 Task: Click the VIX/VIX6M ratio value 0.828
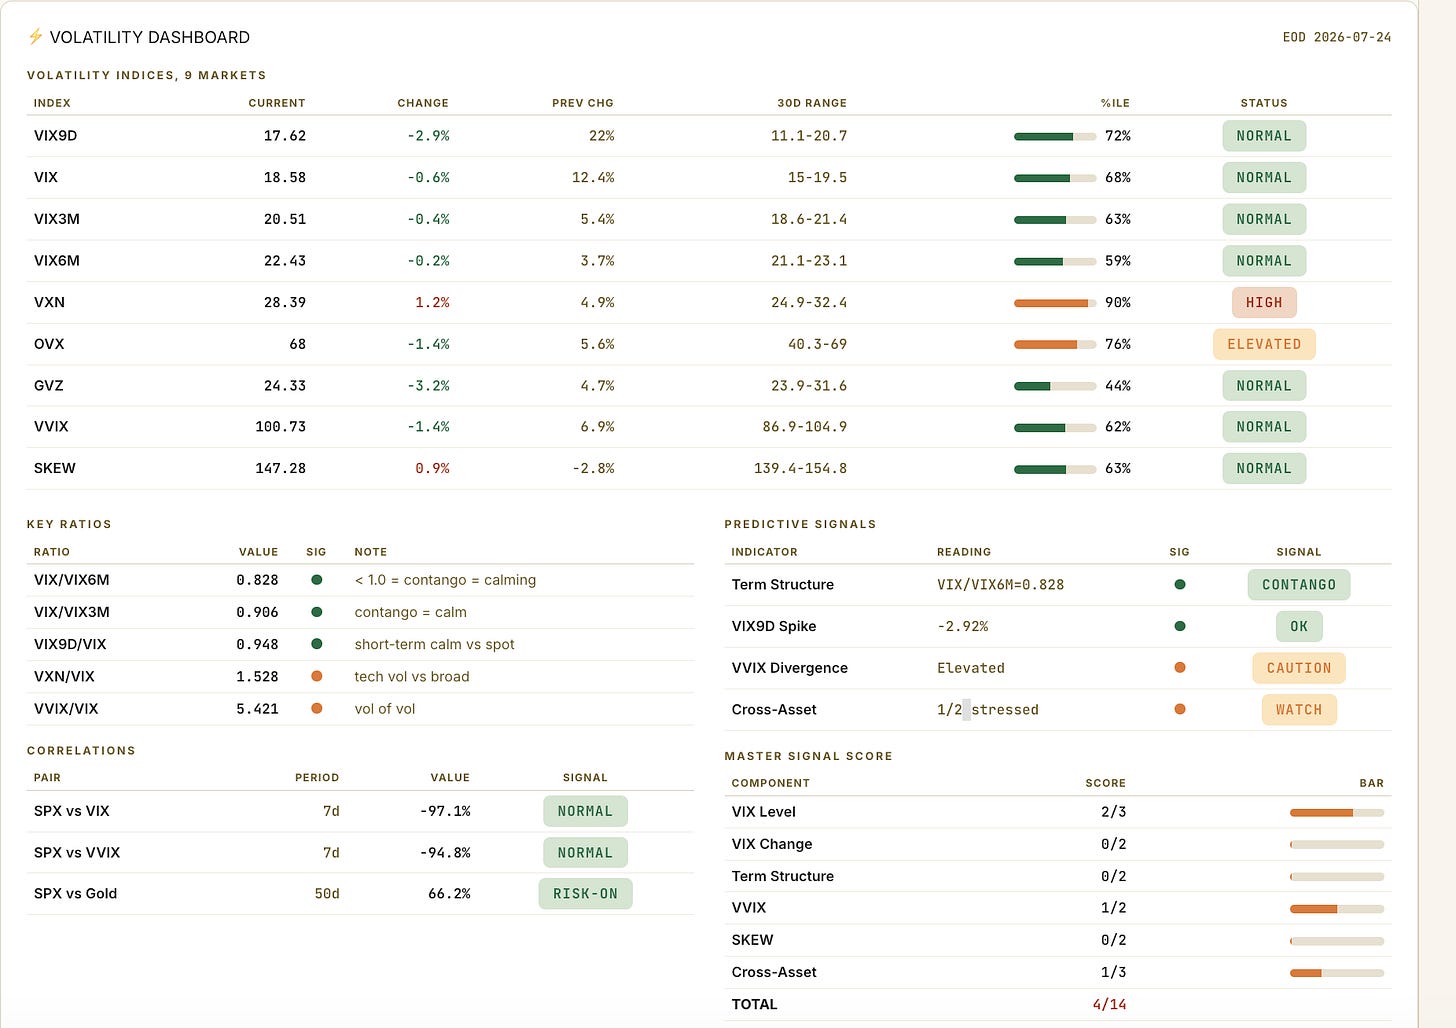click(257, 580)
